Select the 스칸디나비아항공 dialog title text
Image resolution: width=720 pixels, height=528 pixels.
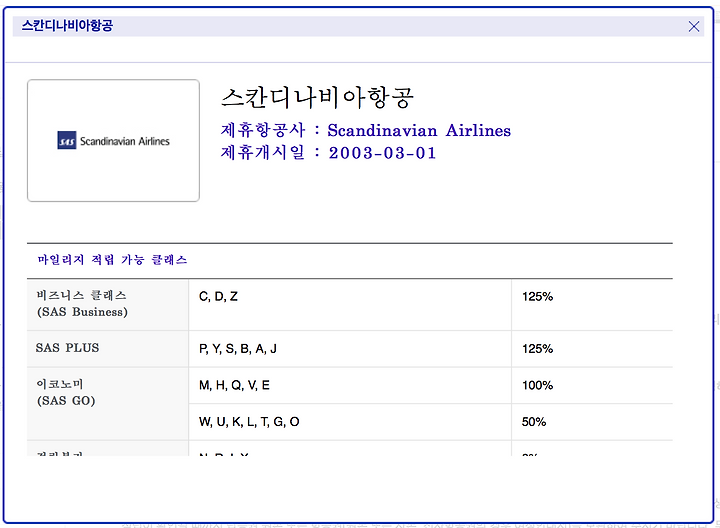click(x=67, y=26)
